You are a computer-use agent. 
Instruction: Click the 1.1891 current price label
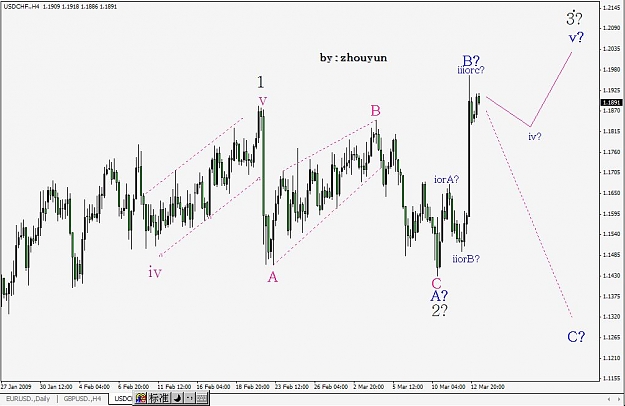[x=611, y=103]
